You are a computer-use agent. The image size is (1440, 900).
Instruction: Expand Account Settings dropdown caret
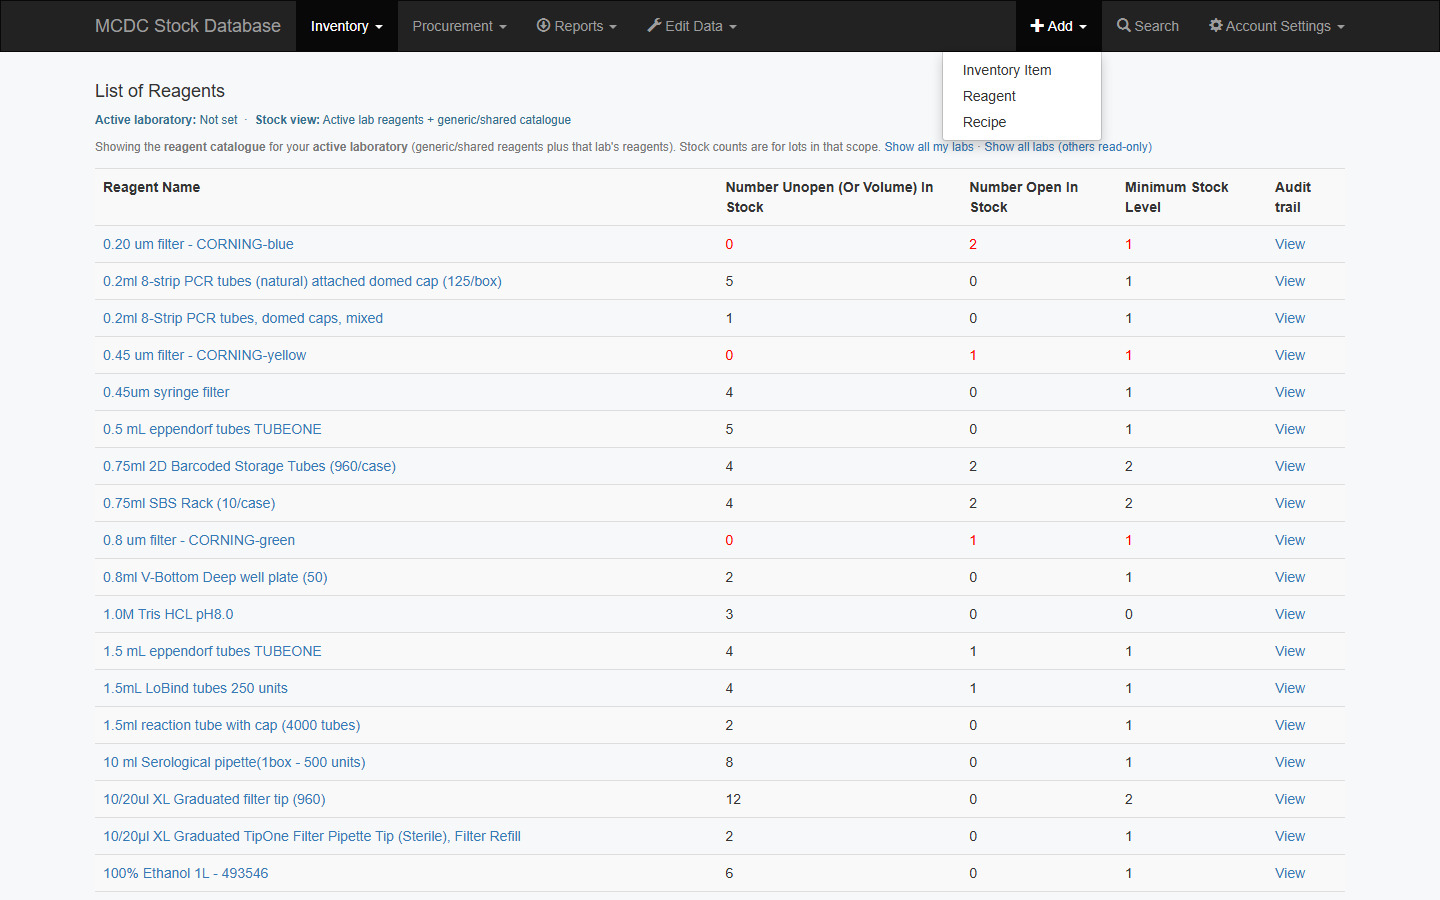1341,27
